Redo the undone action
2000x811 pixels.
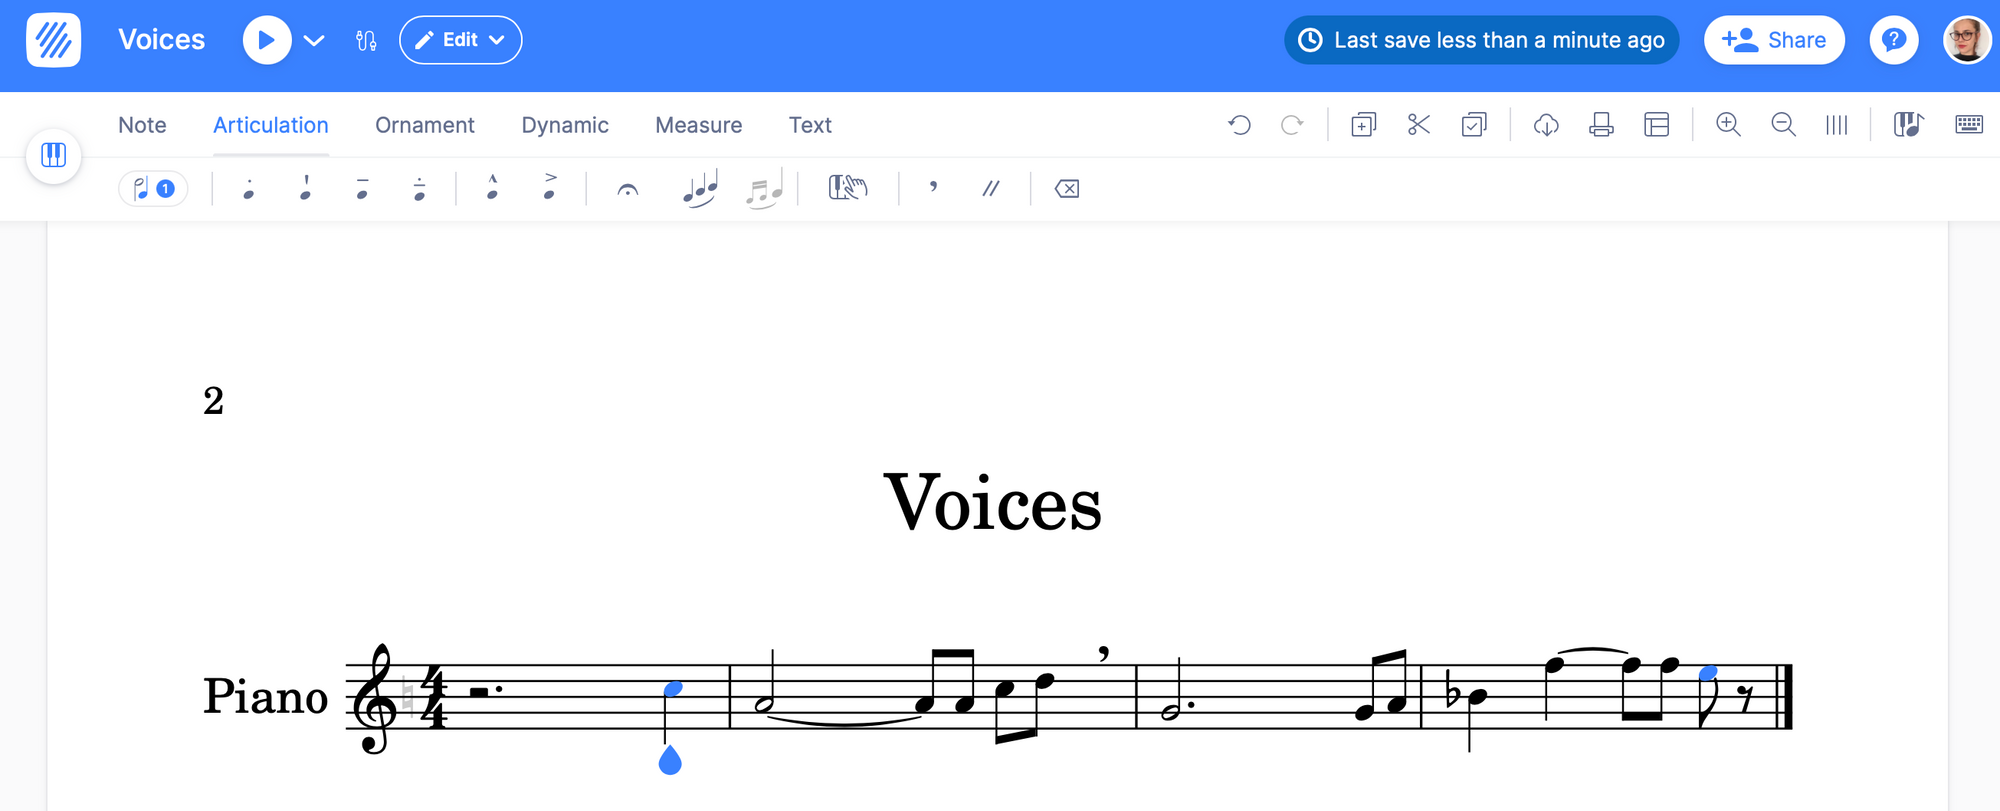1292,125
